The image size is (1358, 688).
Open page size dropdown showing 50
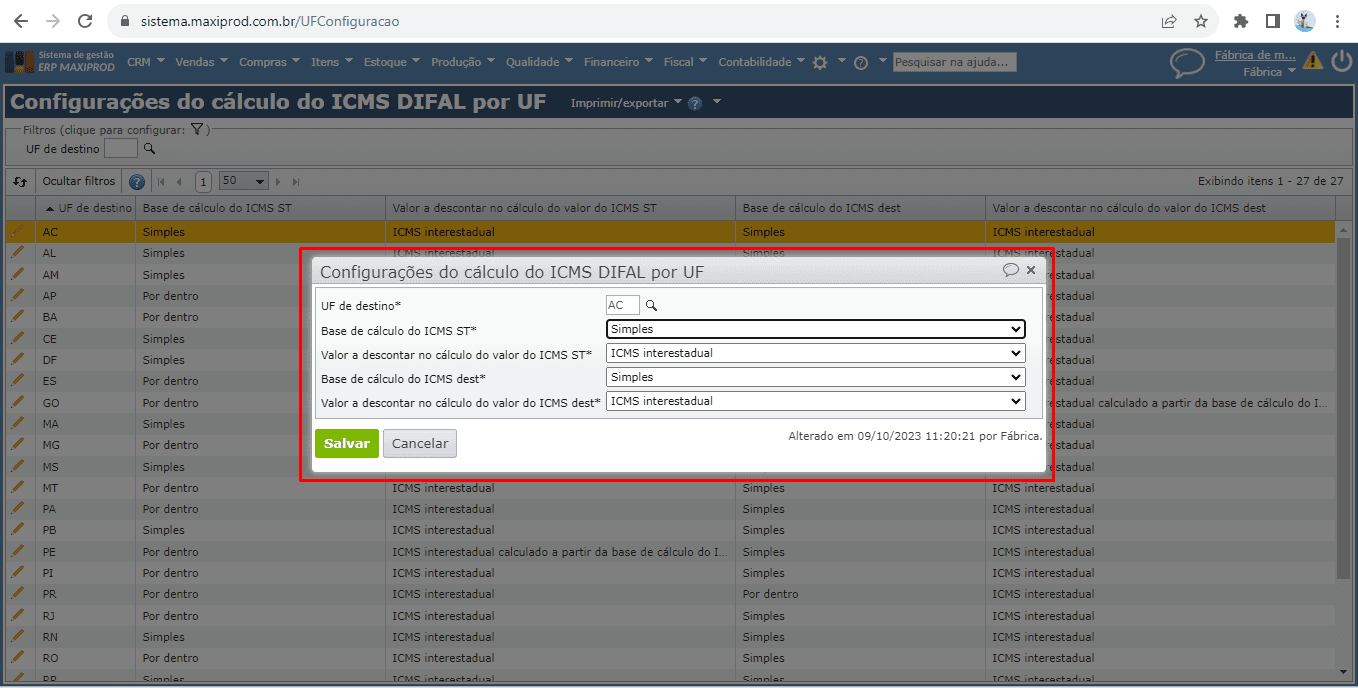pyautogui.click(x=244, y=181)
